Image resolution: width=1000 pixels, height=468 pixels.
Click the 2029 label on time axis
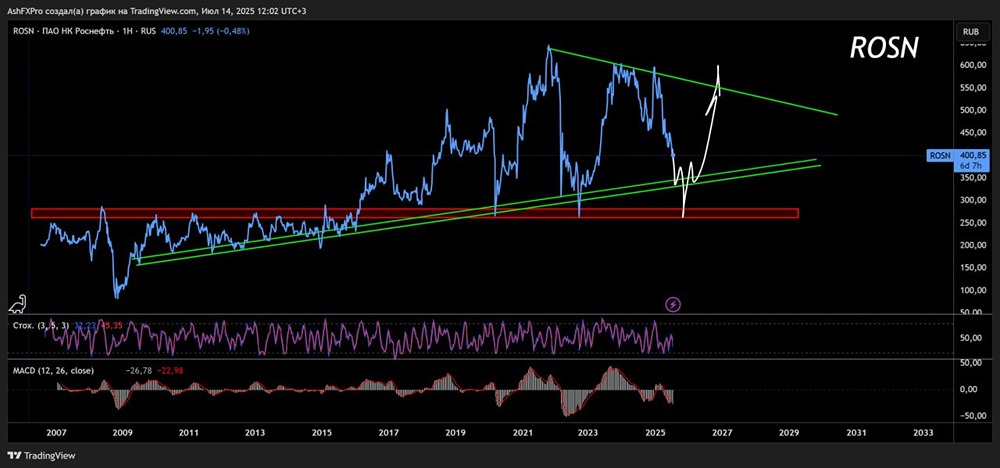click(788, 433)
